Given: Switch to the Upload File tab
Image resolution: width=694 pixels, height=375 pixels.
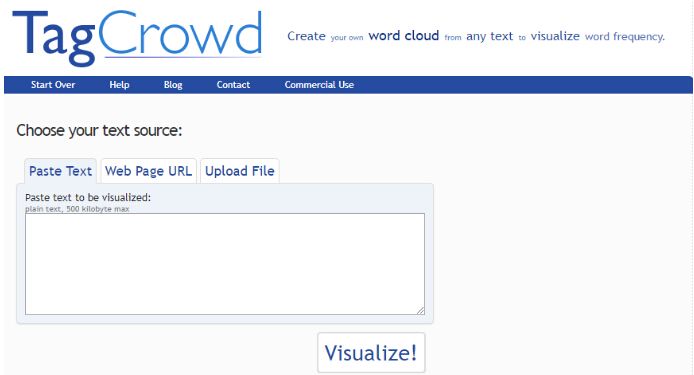Looking at the screenshot, I should point(239,171).
